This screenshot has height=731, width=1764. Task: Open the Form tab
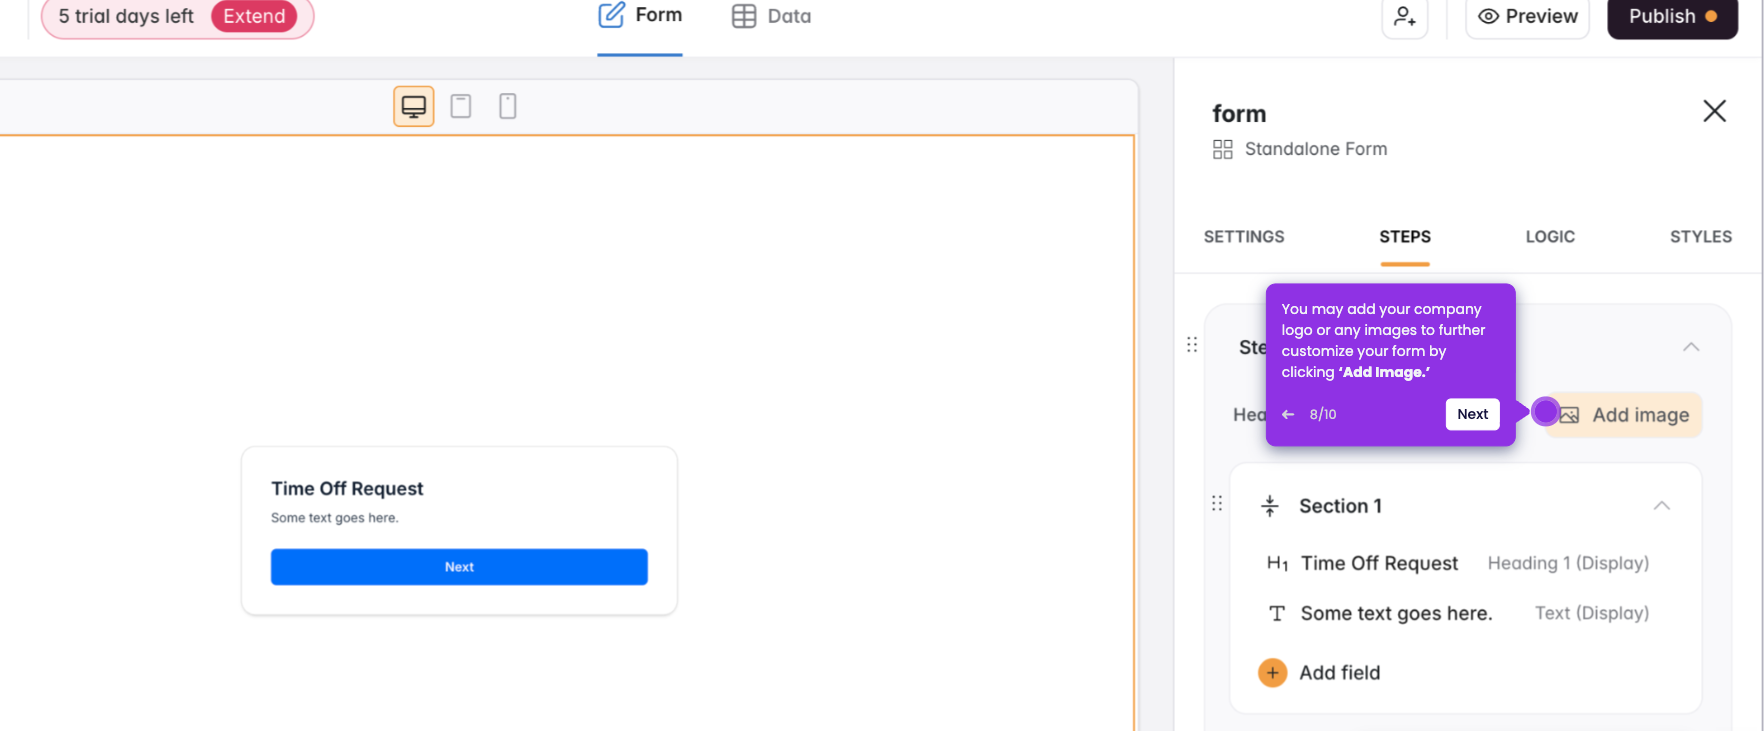click(640, 16)
